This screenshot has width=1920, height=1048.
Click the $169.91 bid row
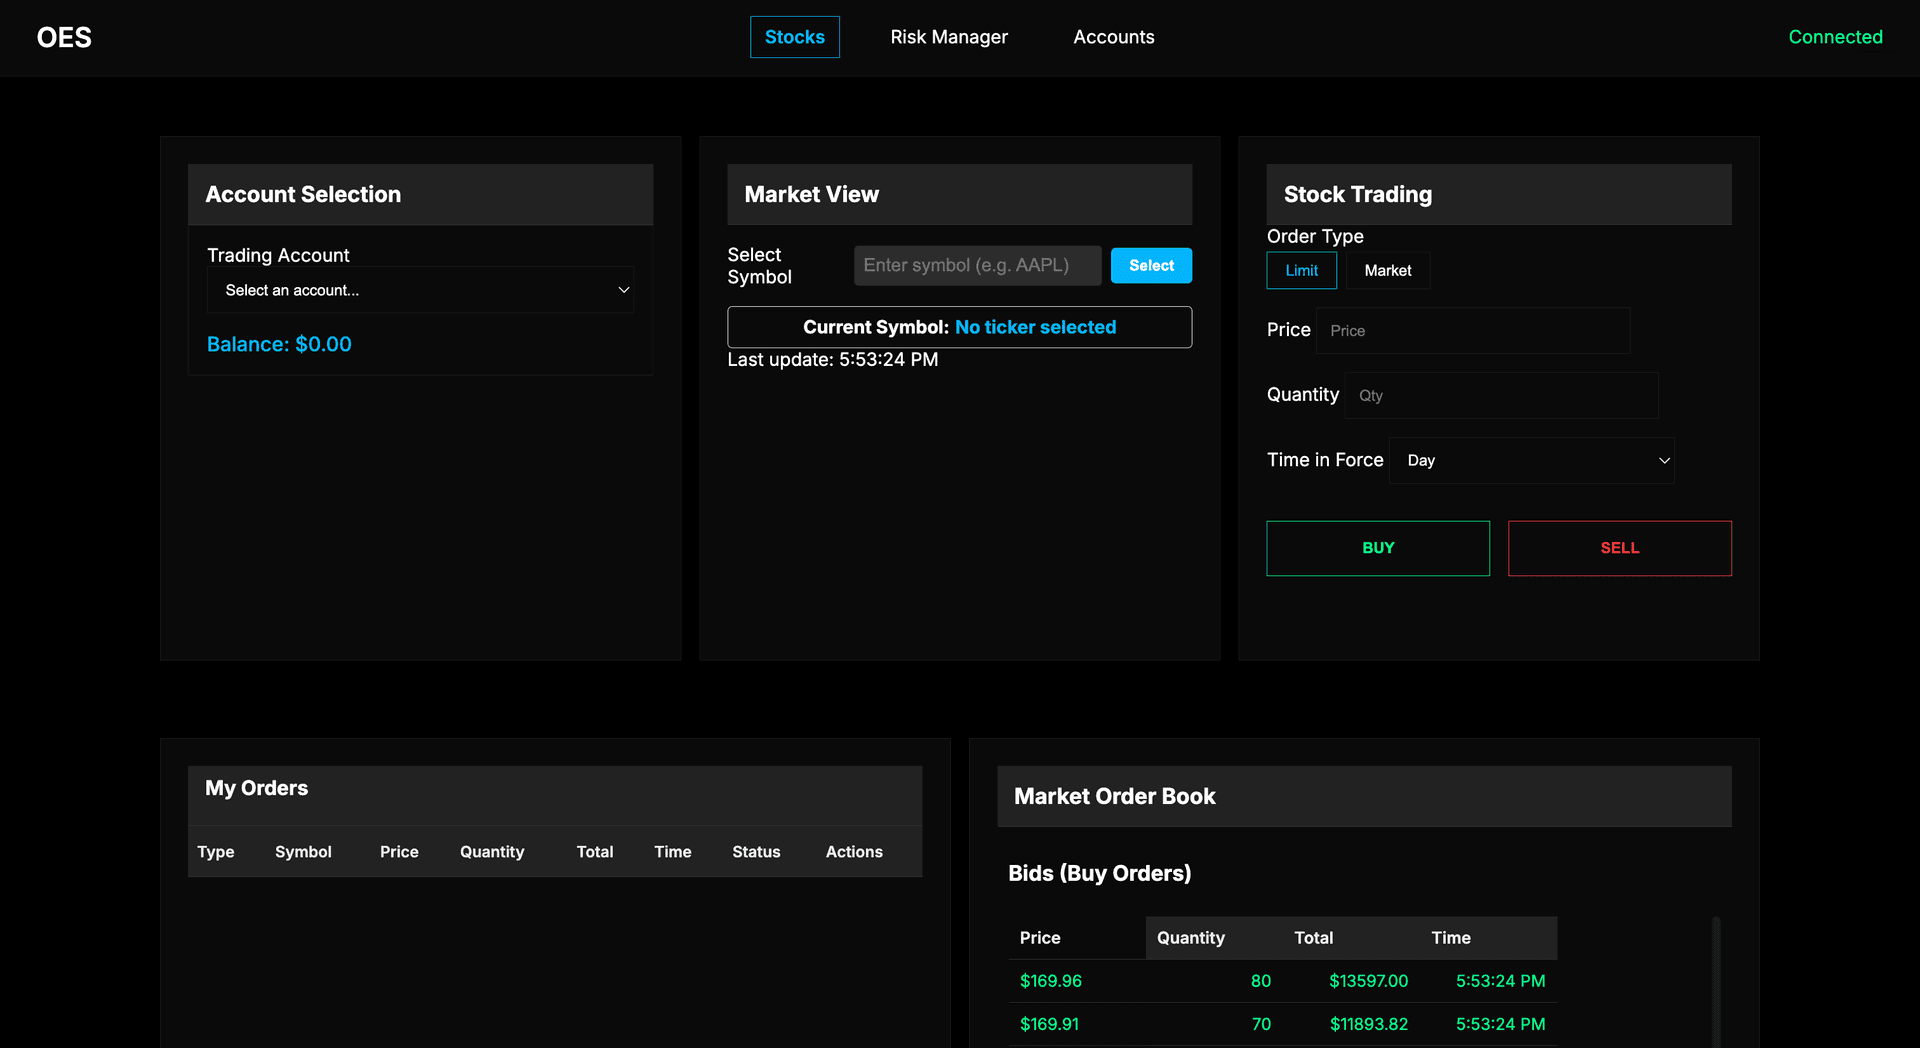tap(1049, 1024)
